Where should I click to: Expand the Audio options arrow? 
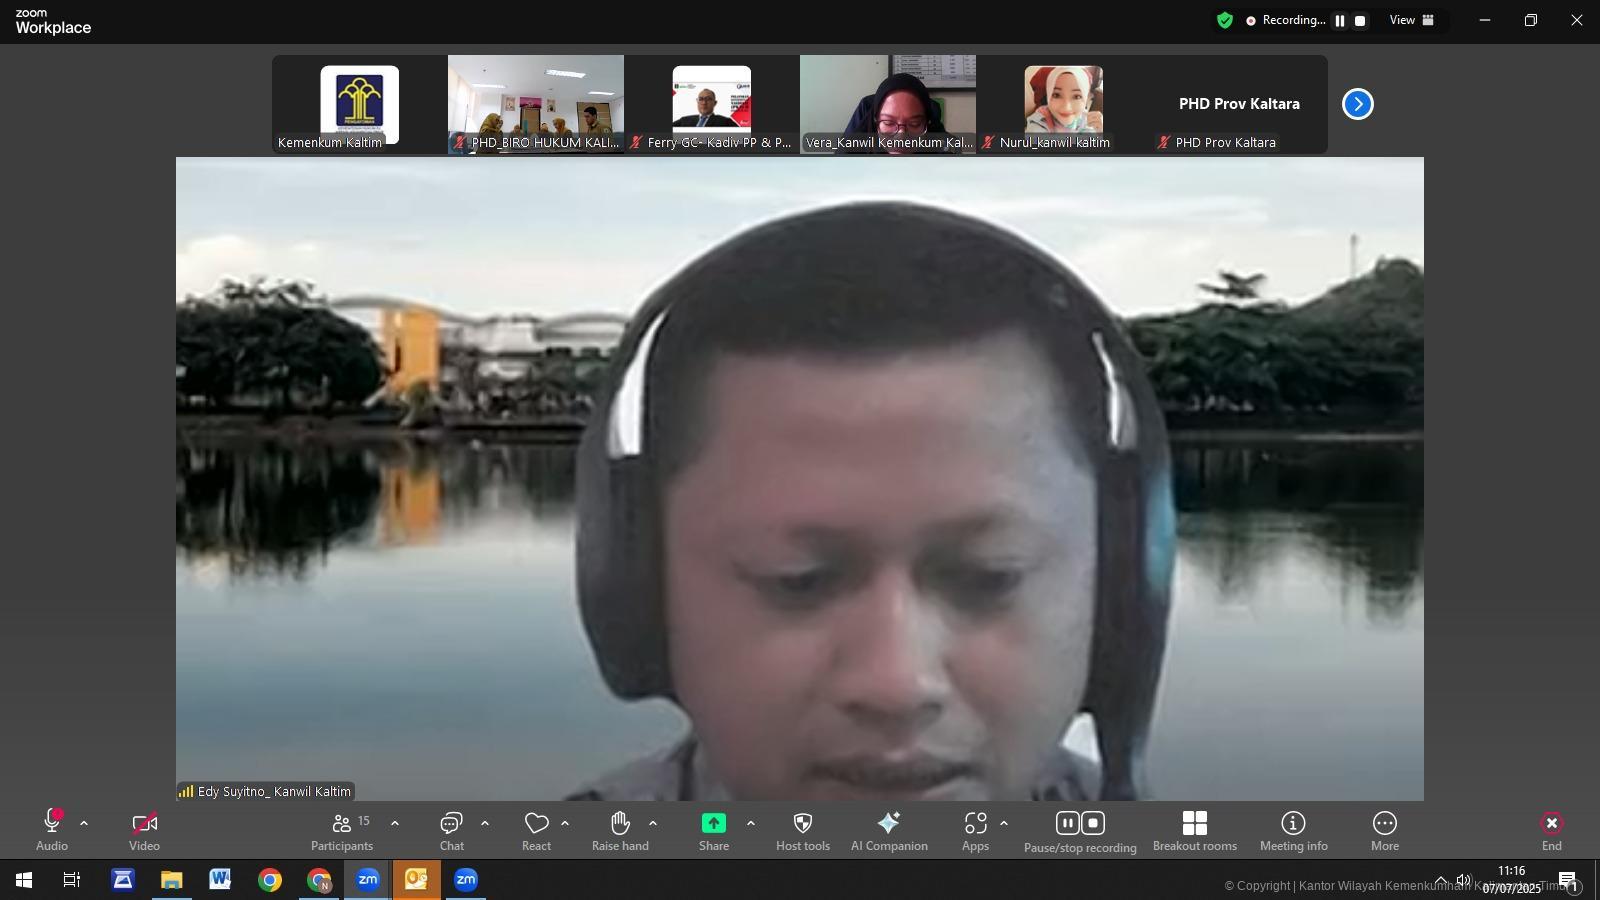(84, 823)
